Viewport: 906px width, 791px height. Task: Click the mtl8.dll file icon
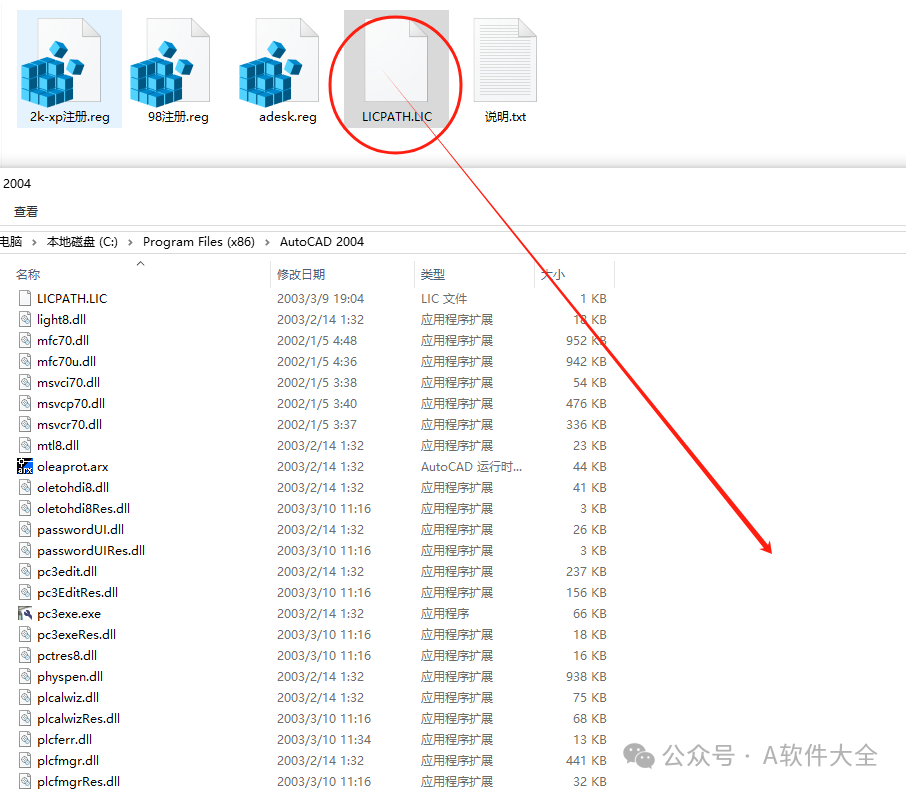[x=25, y=445]
